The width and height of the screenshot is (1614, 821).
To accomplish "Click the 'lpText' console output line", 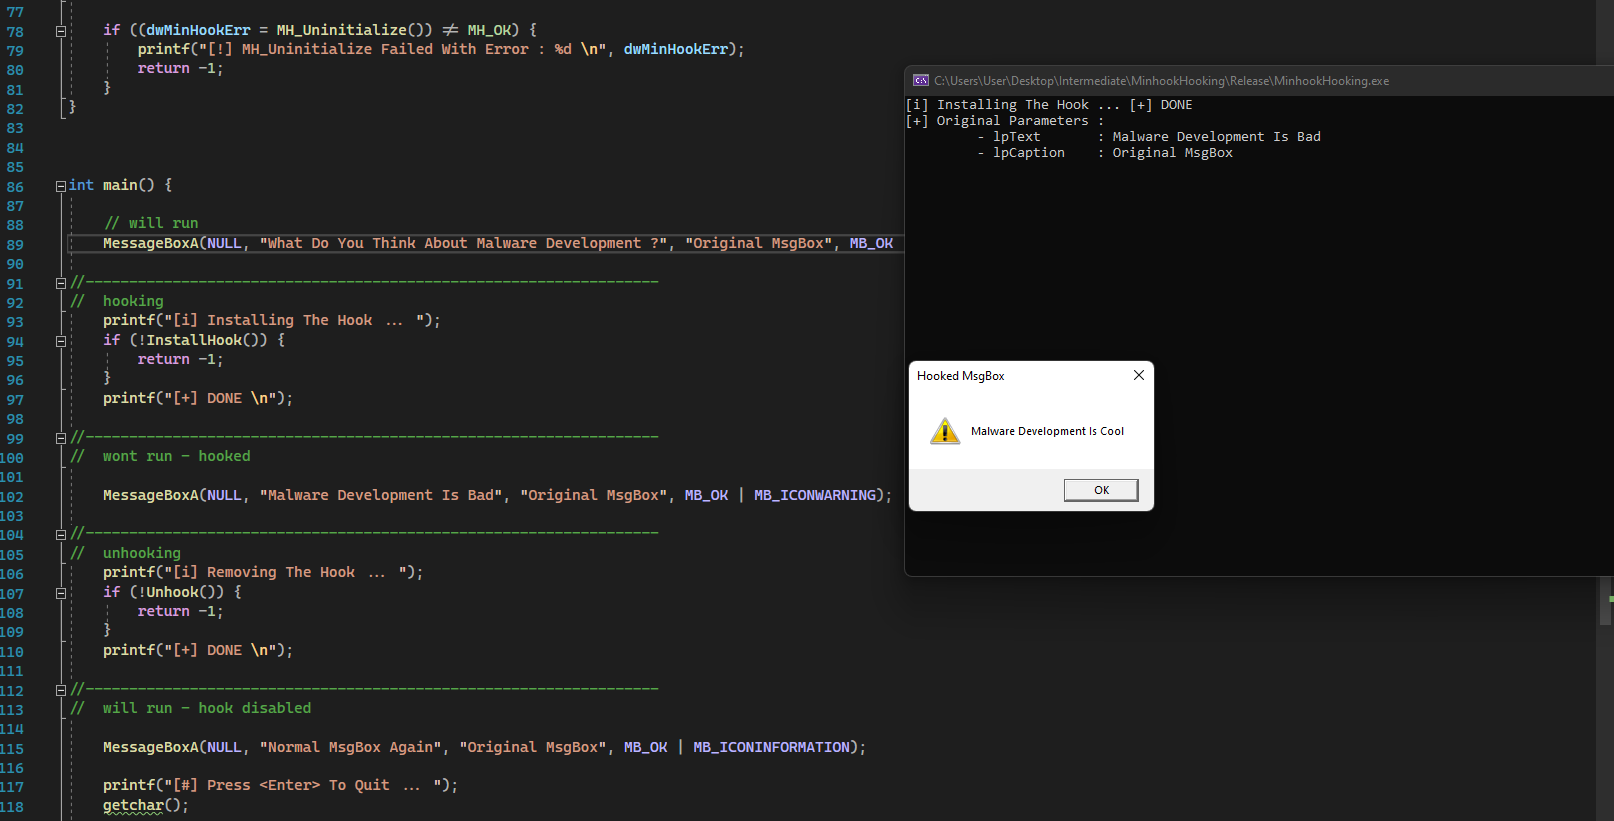I will point(1149,137).
